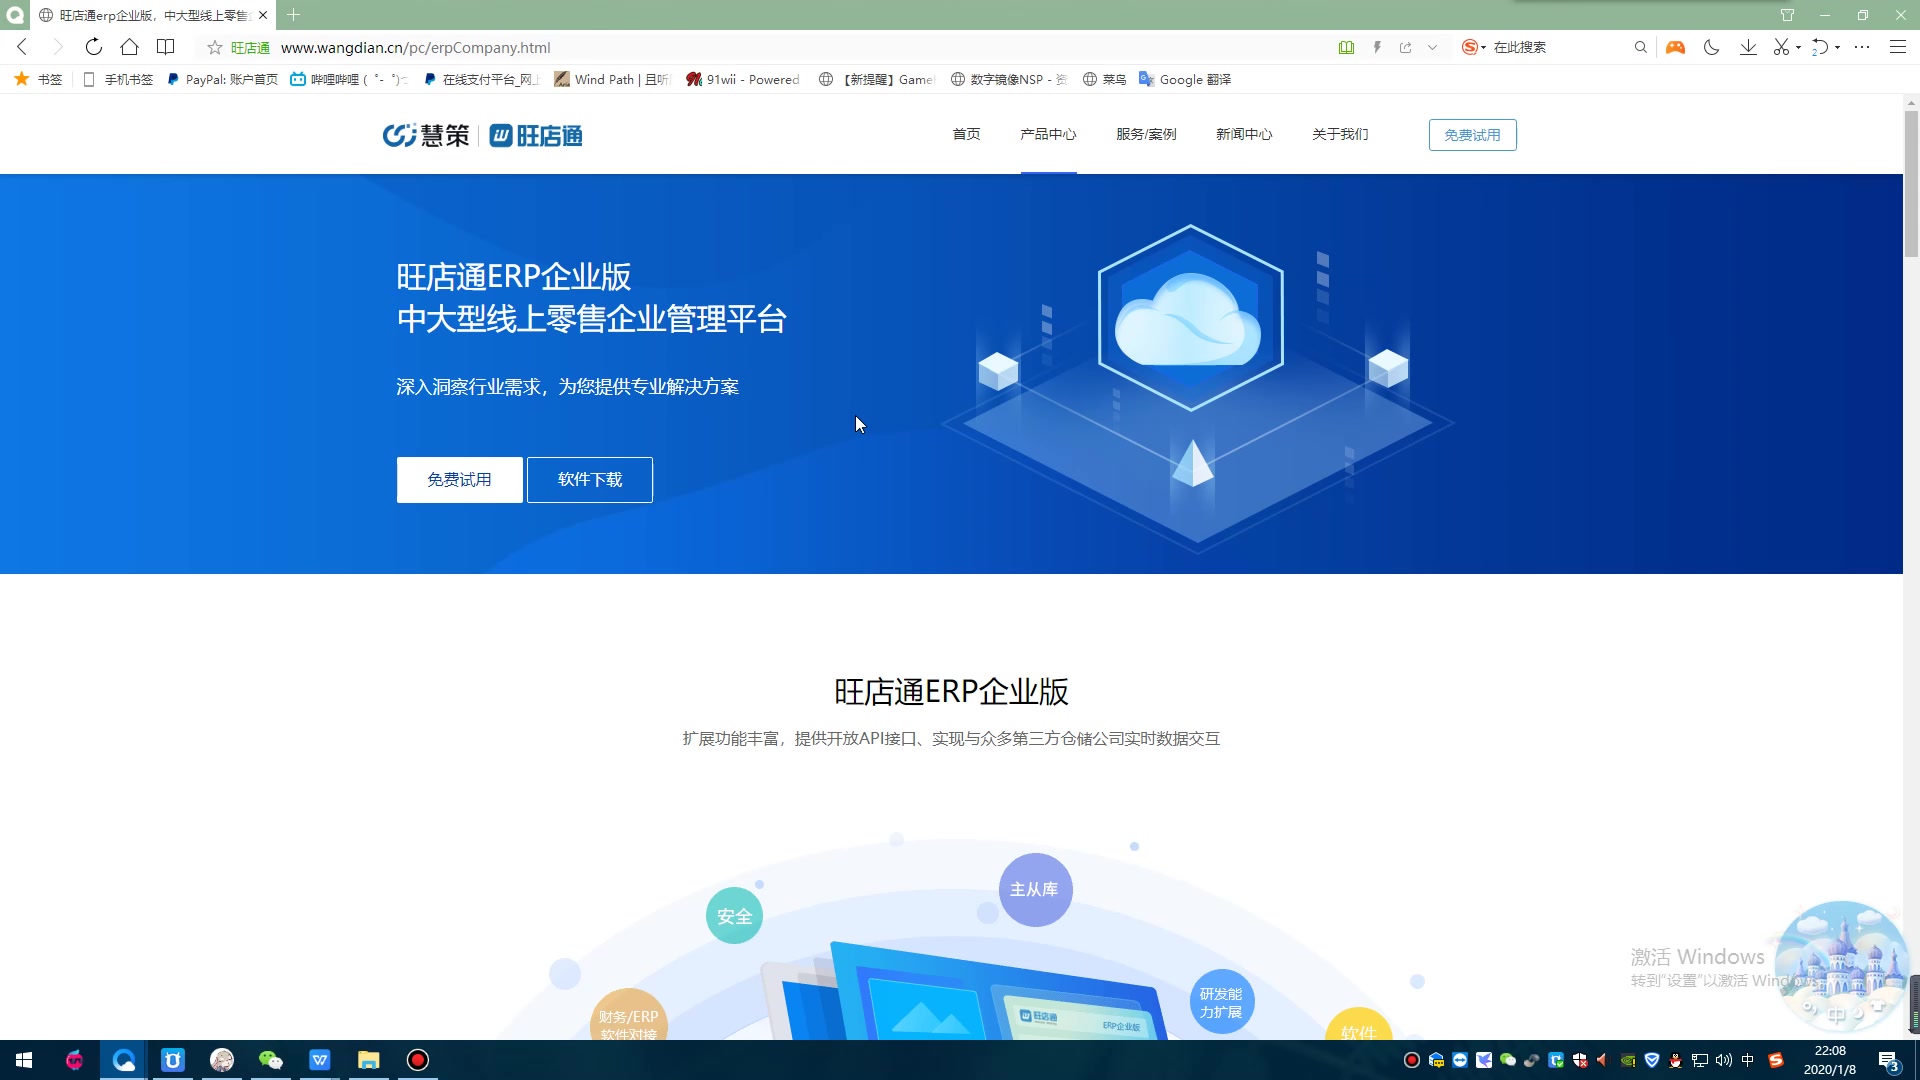
Task: Open the NVIDIA tray icon
Action: click(x=1628, y=1060)
